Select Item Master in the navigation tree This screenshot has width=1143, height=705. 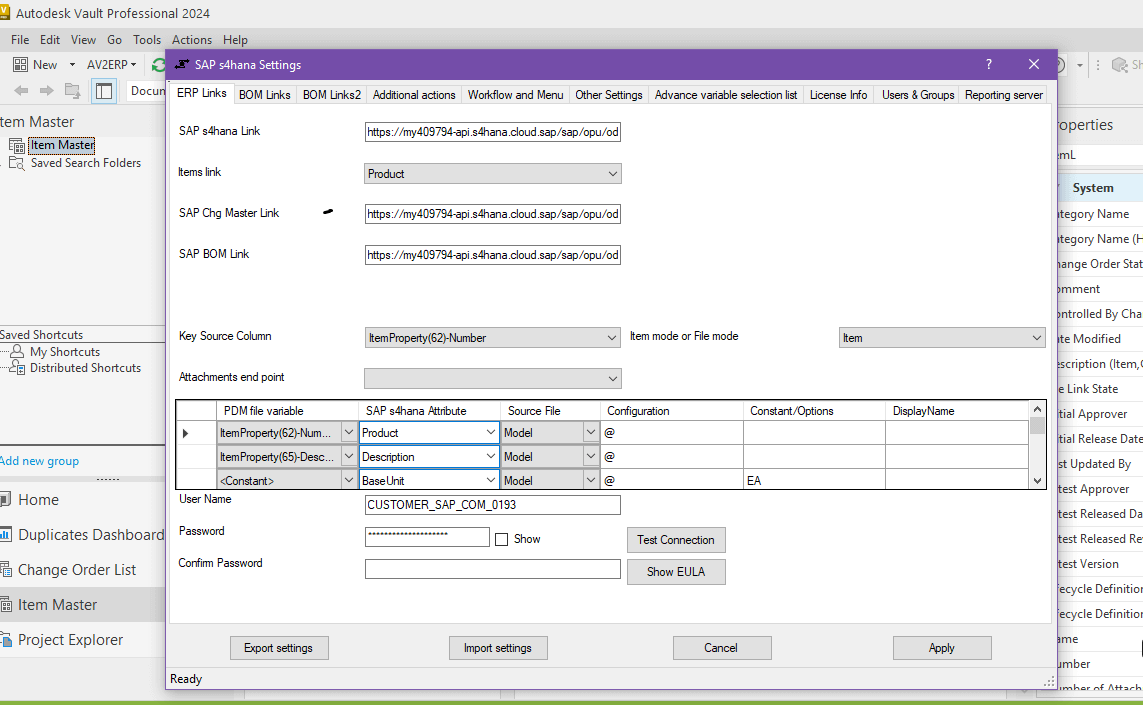pyautogui.click(x=62, y=144)
